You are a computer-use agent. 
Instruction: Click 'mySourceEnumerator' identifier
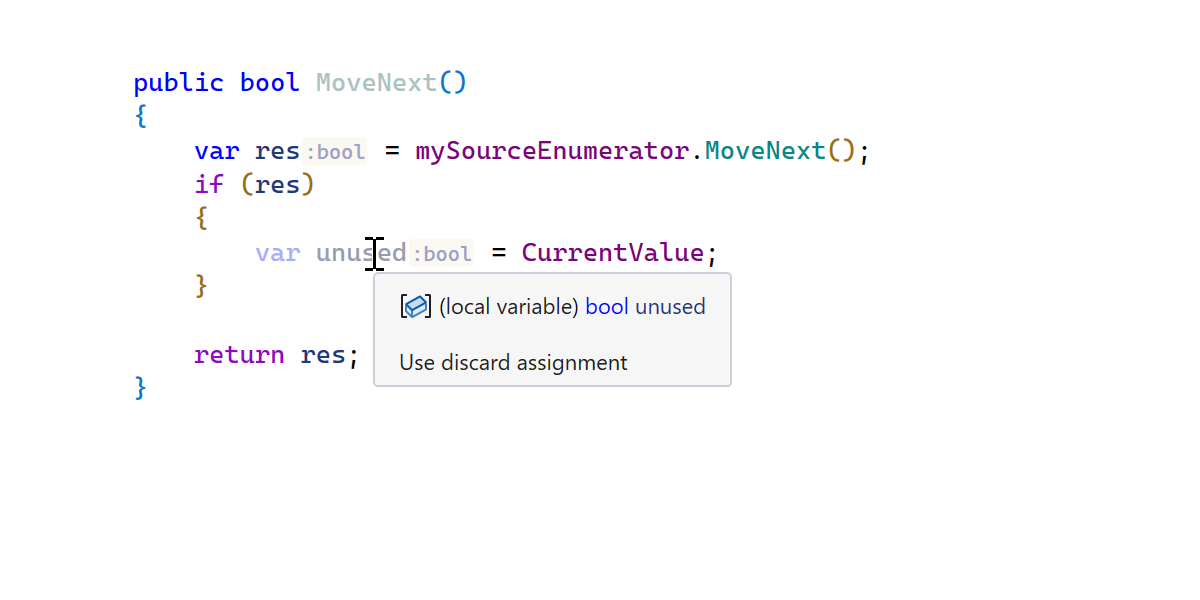pos(552,151)
